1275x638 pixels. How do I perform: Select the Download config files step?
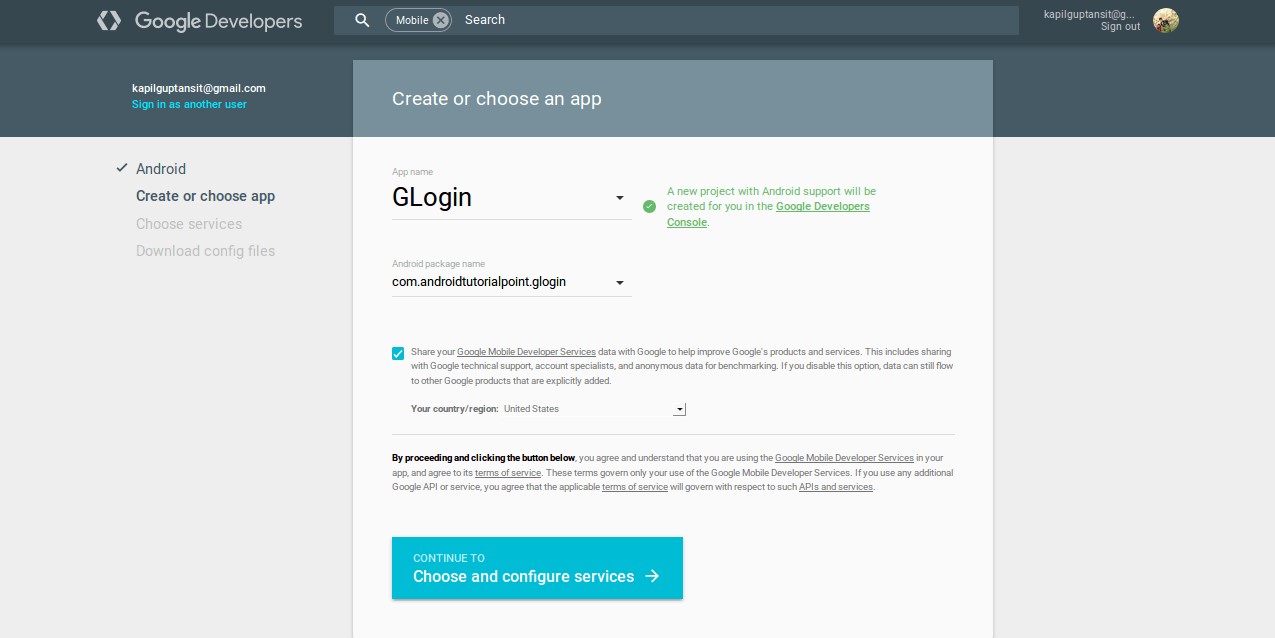(x=205, y=251)
